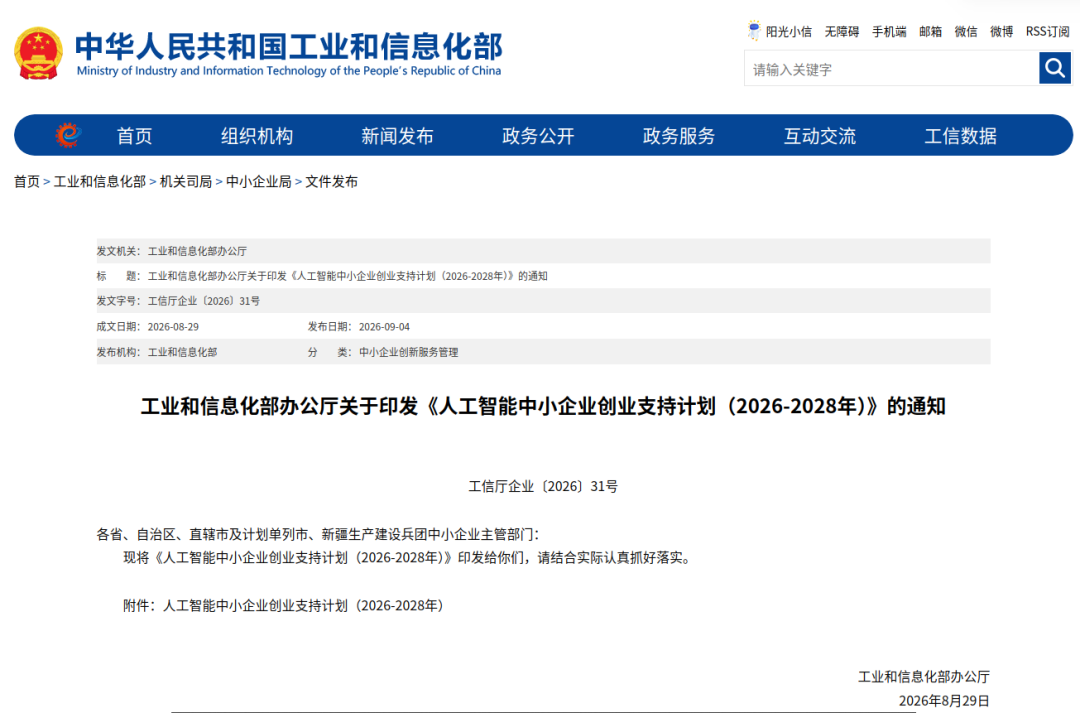Image resolution: width=1080 pixels, height=713 pixels.
Task: Click the salutation line starting 各省、自治区
Action: (x=318, y=535)
